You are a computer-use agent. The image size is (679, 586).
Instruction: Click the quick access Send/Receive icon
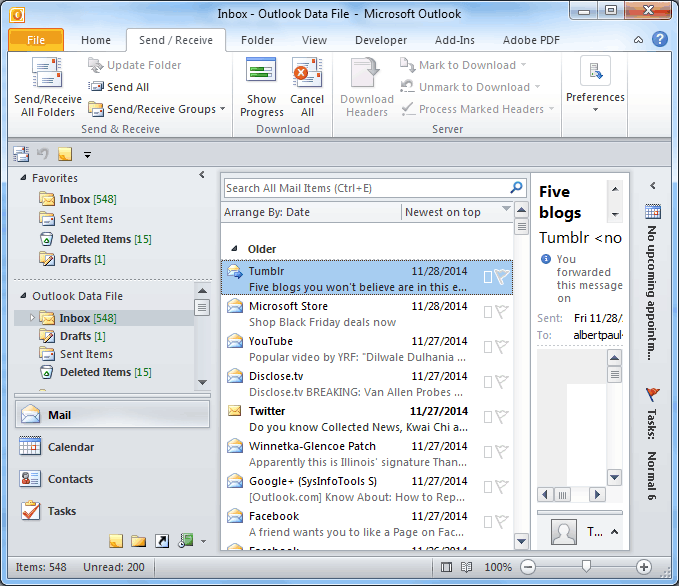click(x=21, y=154)
